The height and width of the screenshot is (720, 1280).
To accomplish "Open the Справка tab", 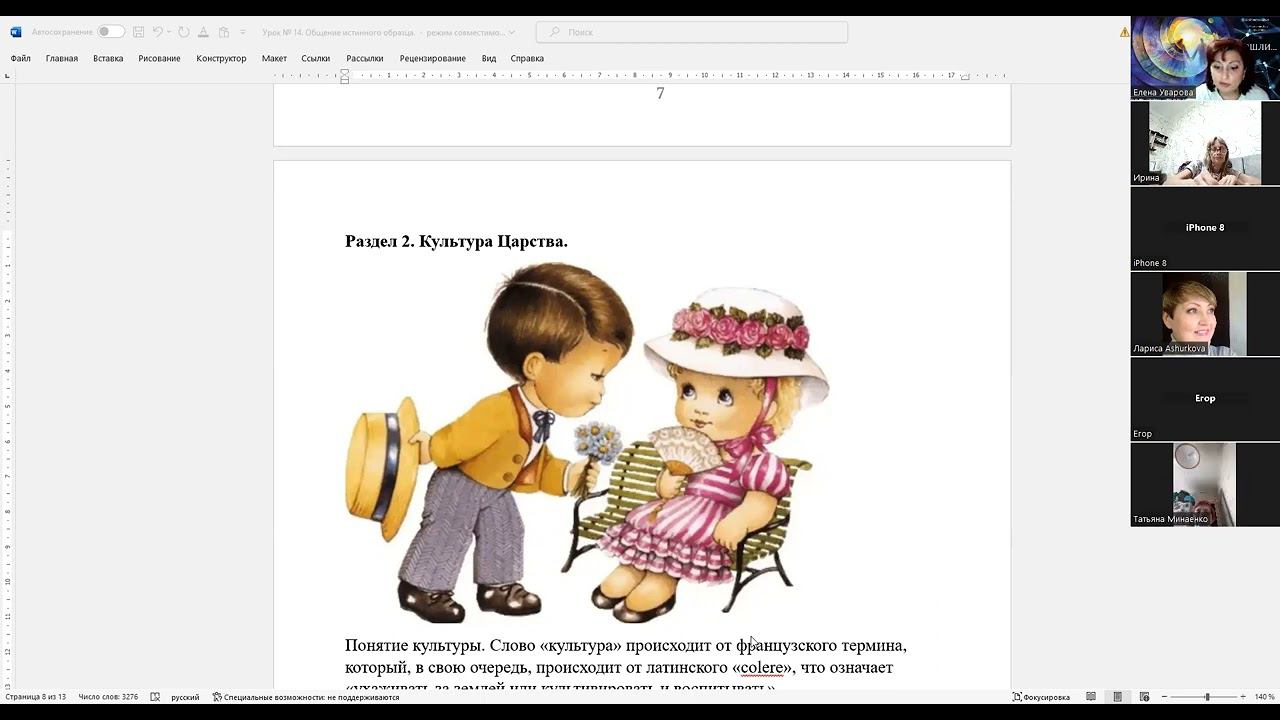I will coord(527,58).
